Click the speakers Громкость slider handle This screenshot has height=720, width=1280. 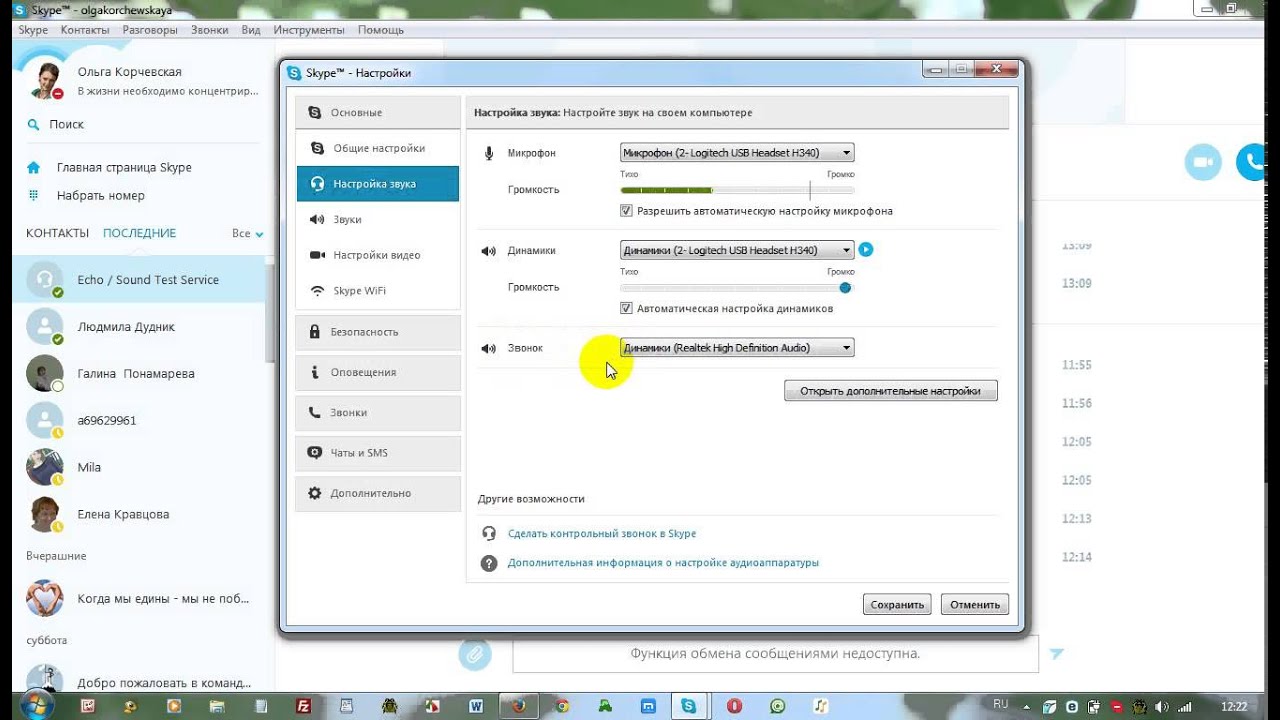[845, 287]
